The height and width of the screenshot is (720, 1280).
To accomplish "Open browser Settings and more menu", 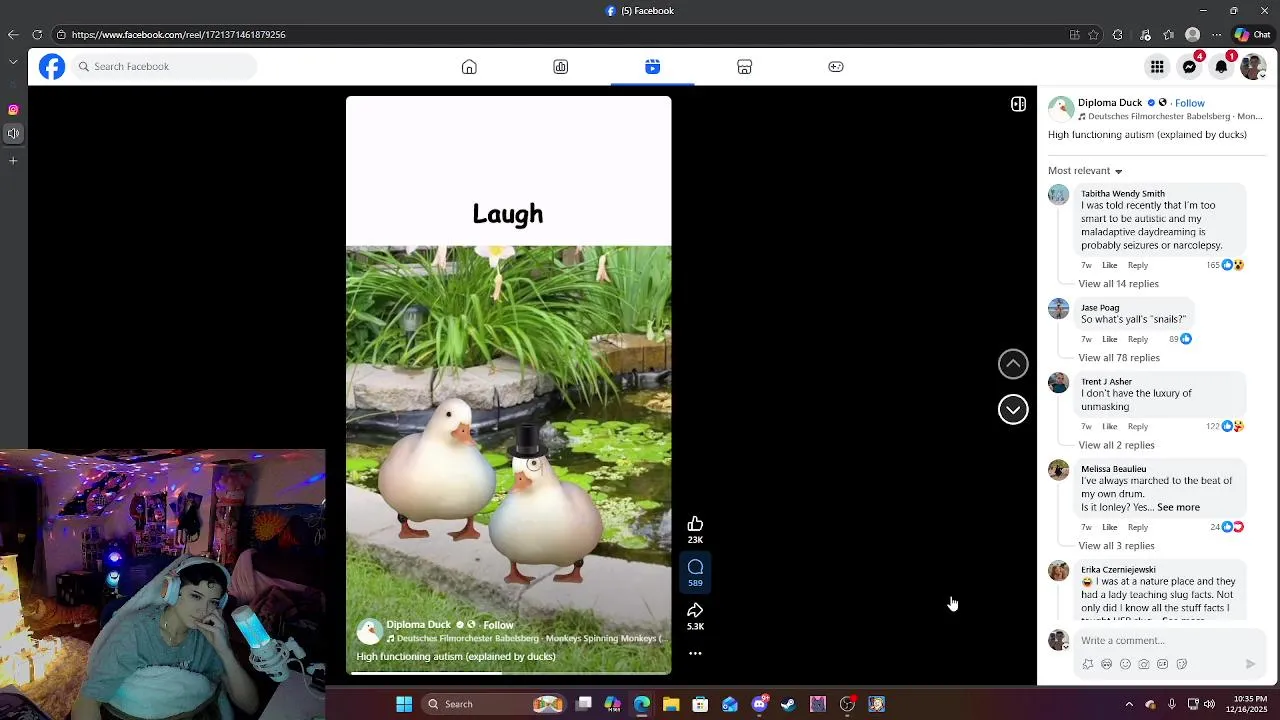I will [x=1217, y=35].
